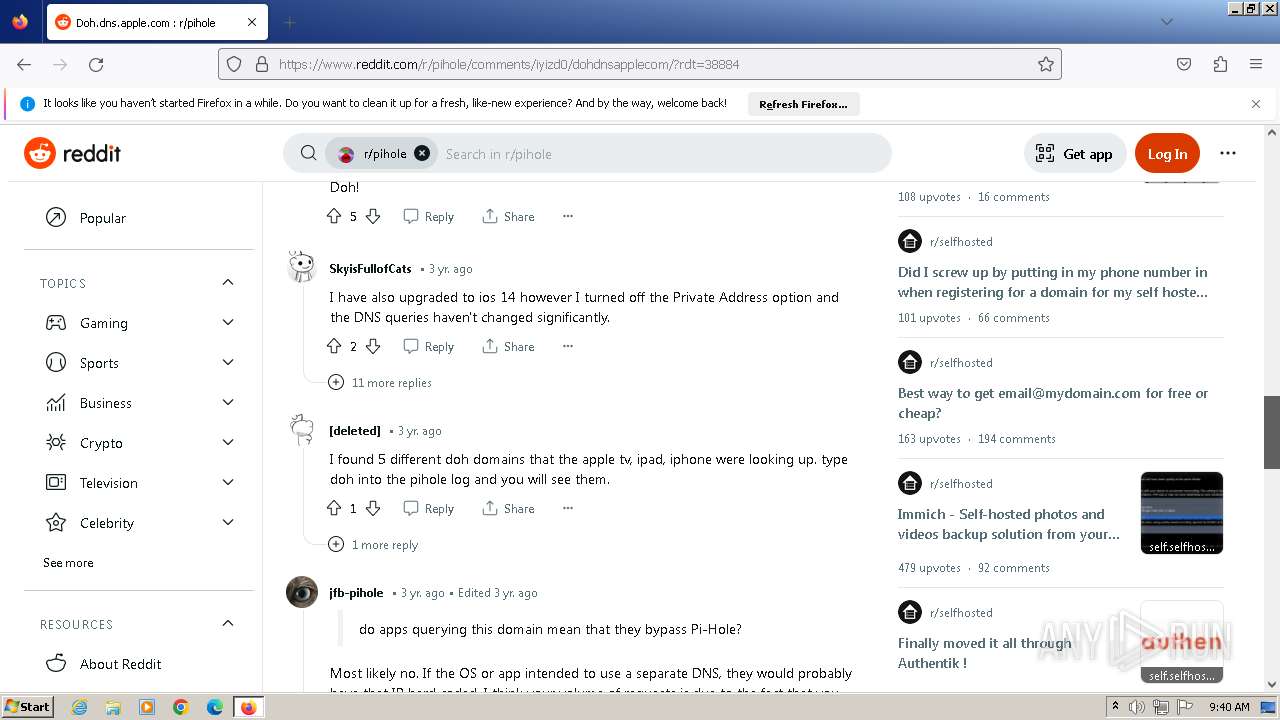
Task: Click the search magnifier icon
Action: [309, 153]
